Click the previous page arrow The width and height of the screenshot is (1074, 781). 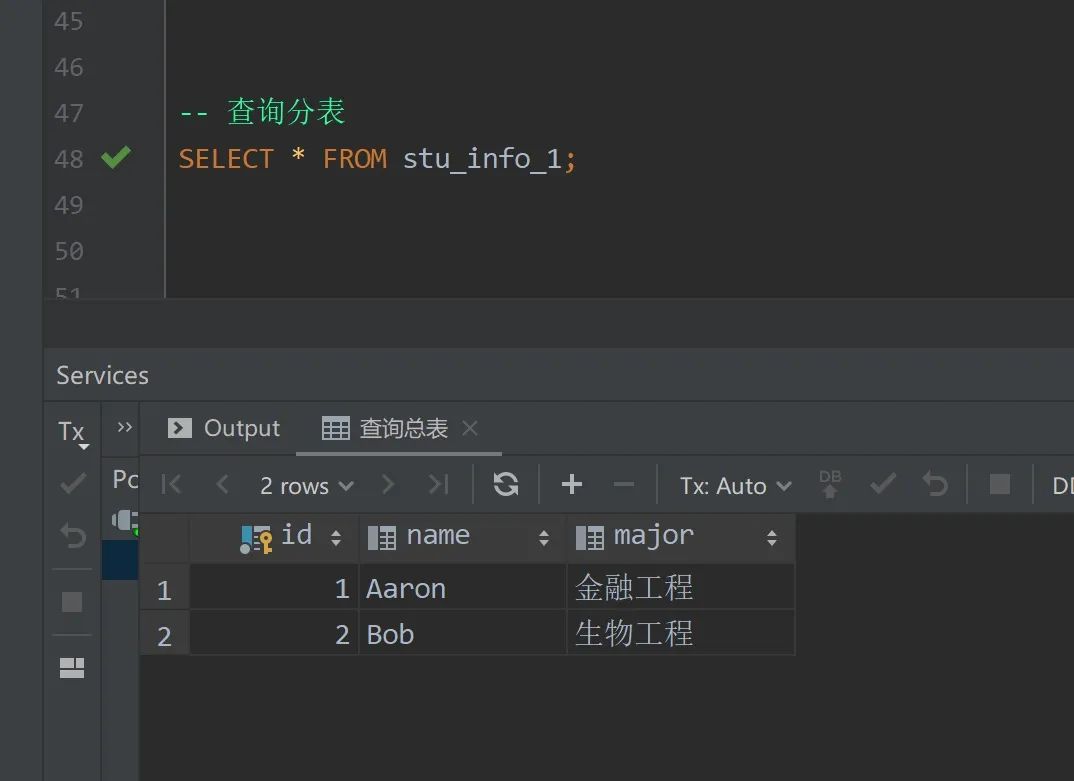[222, 484]
